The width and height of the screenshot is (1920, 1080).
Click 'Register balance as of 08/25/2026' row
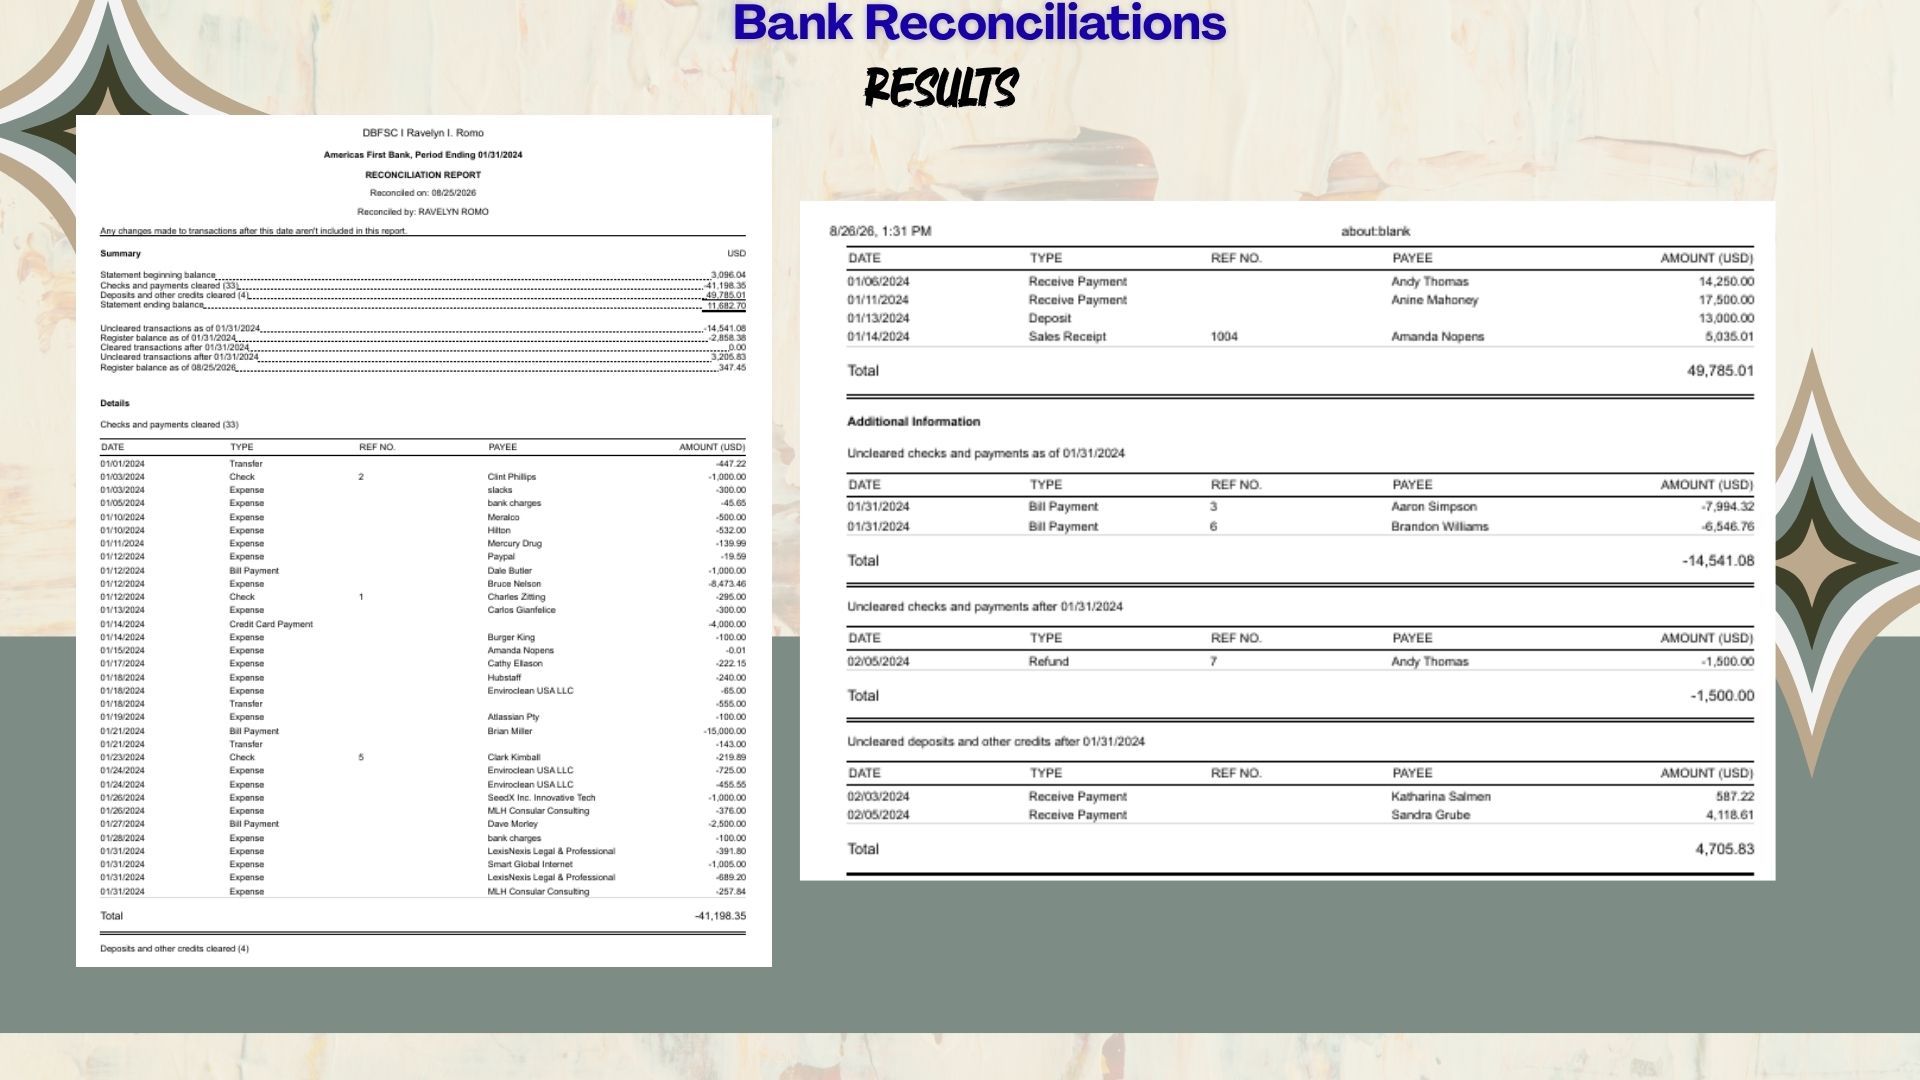click(x=423, y=368)
